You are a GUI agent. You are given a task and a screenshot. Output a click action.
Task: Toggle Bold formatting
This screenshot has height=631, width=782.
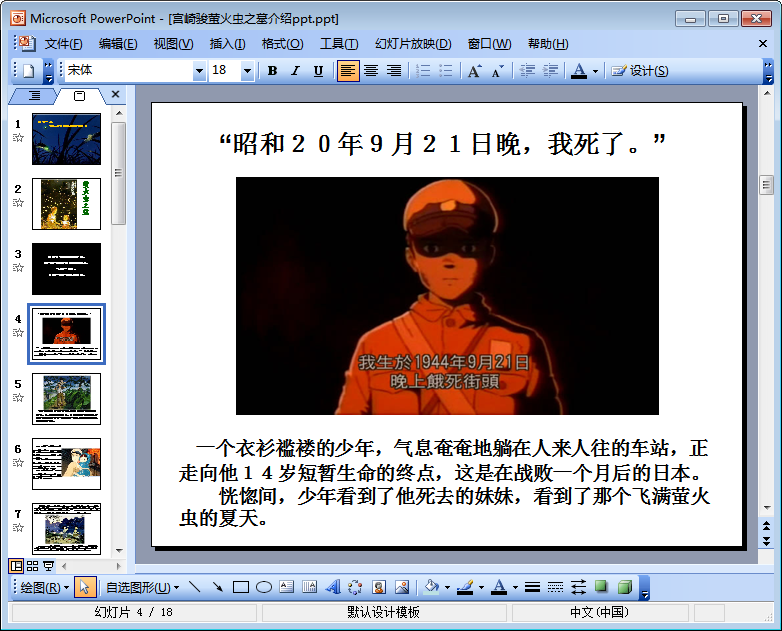(272, 71)
